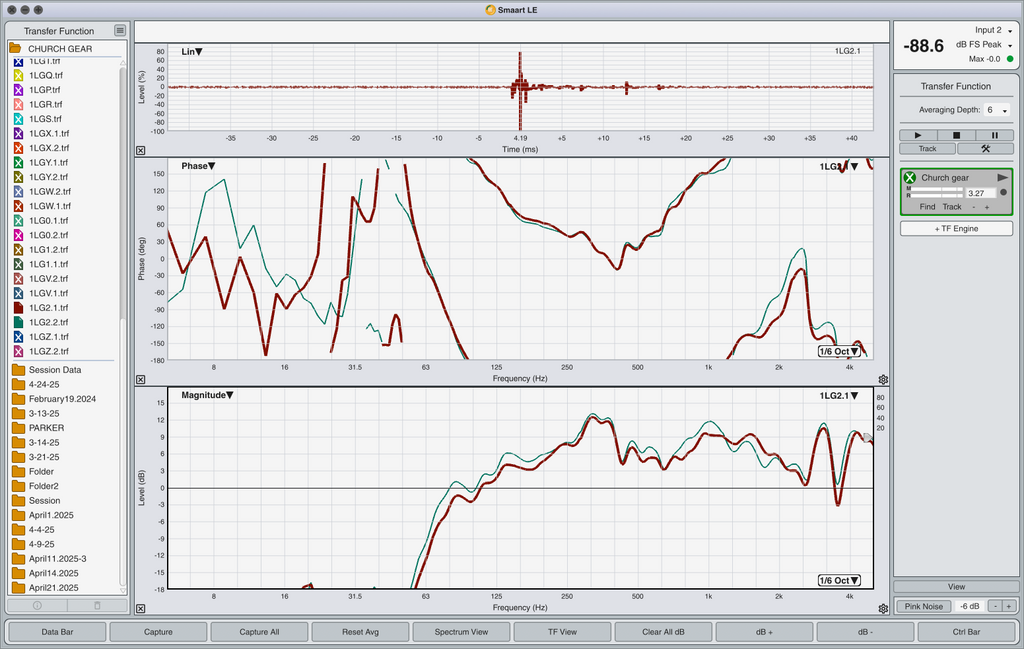Image resolution: width=1024 pixels, height=649 pixels.
Task: Switch to Spectrum View
Action: click(461, 632)
